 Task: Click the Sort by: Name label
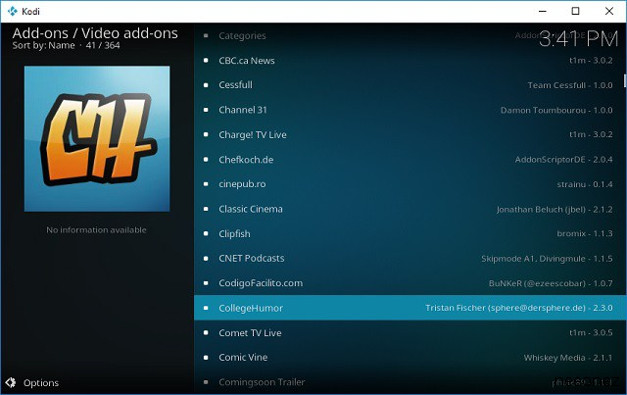click(44, 45)
